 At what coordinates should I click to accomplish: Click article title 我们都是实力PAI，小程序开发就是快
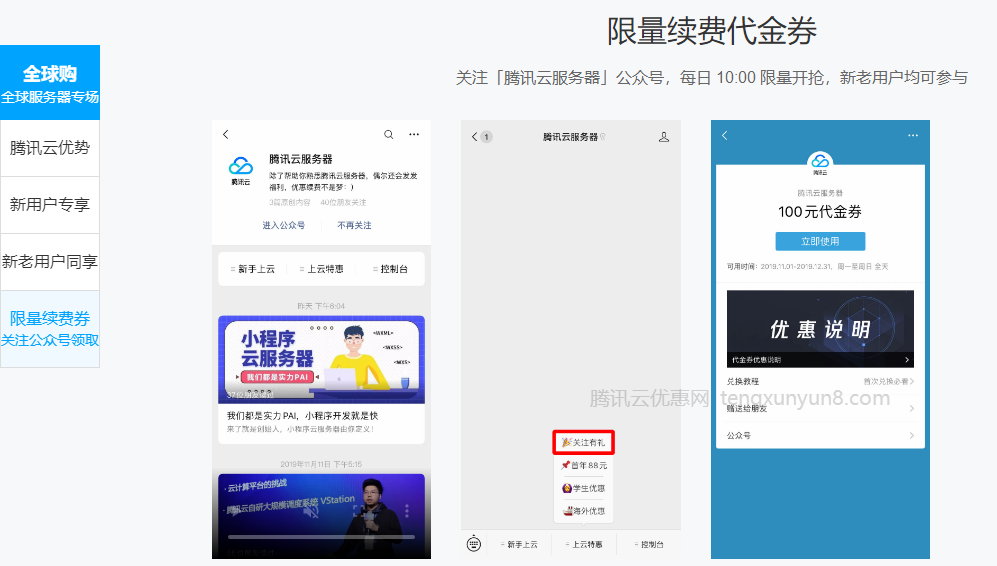click(x=303, y=415)
